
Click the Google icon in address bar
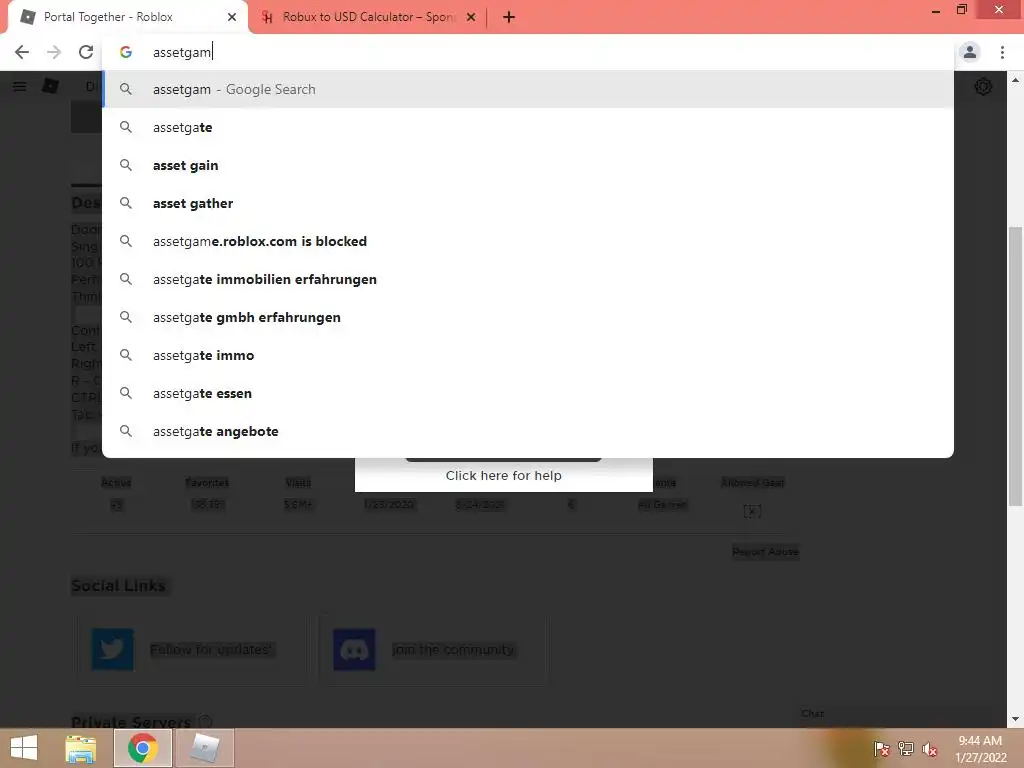(126, 52)
